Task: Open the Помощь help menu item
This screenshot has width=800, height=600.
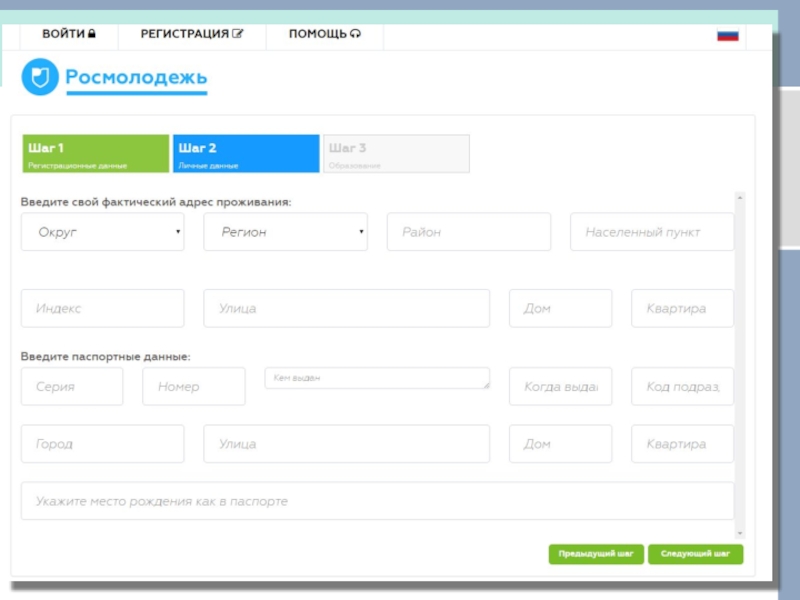Action: (324, 34)
